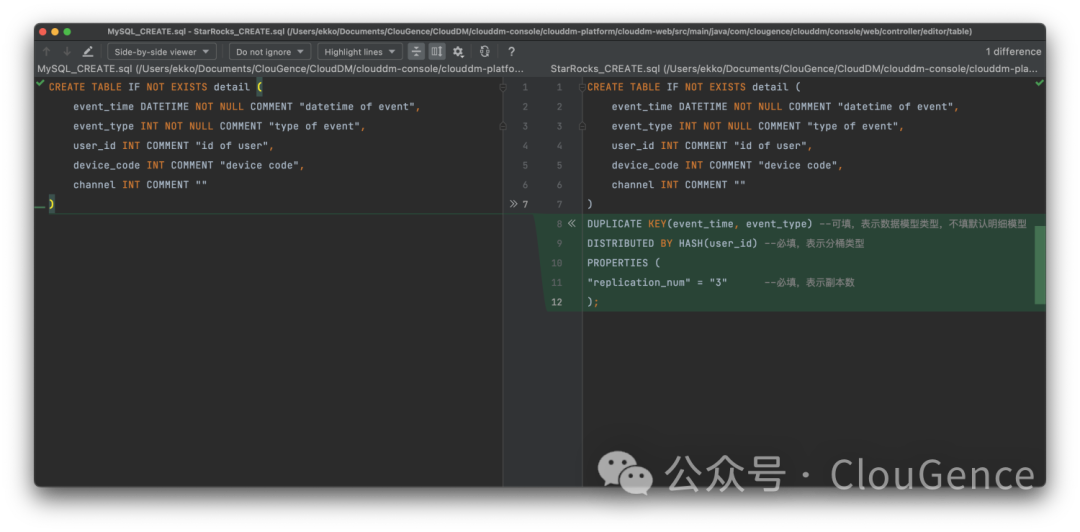Click left pane device_code INT line
The height and width of the screenshot is (532, 1080).
(189, 165)
